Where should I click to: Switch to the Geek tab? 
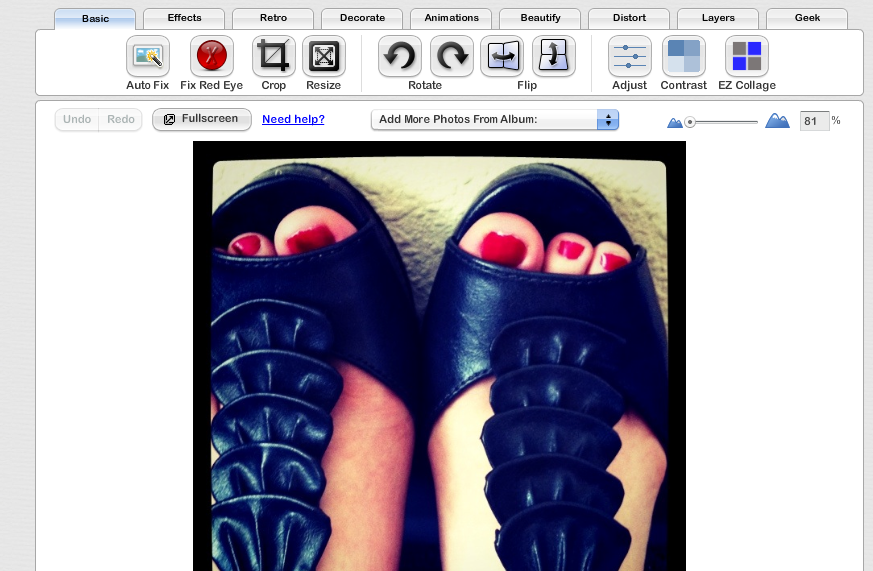(x=807, y=18)
